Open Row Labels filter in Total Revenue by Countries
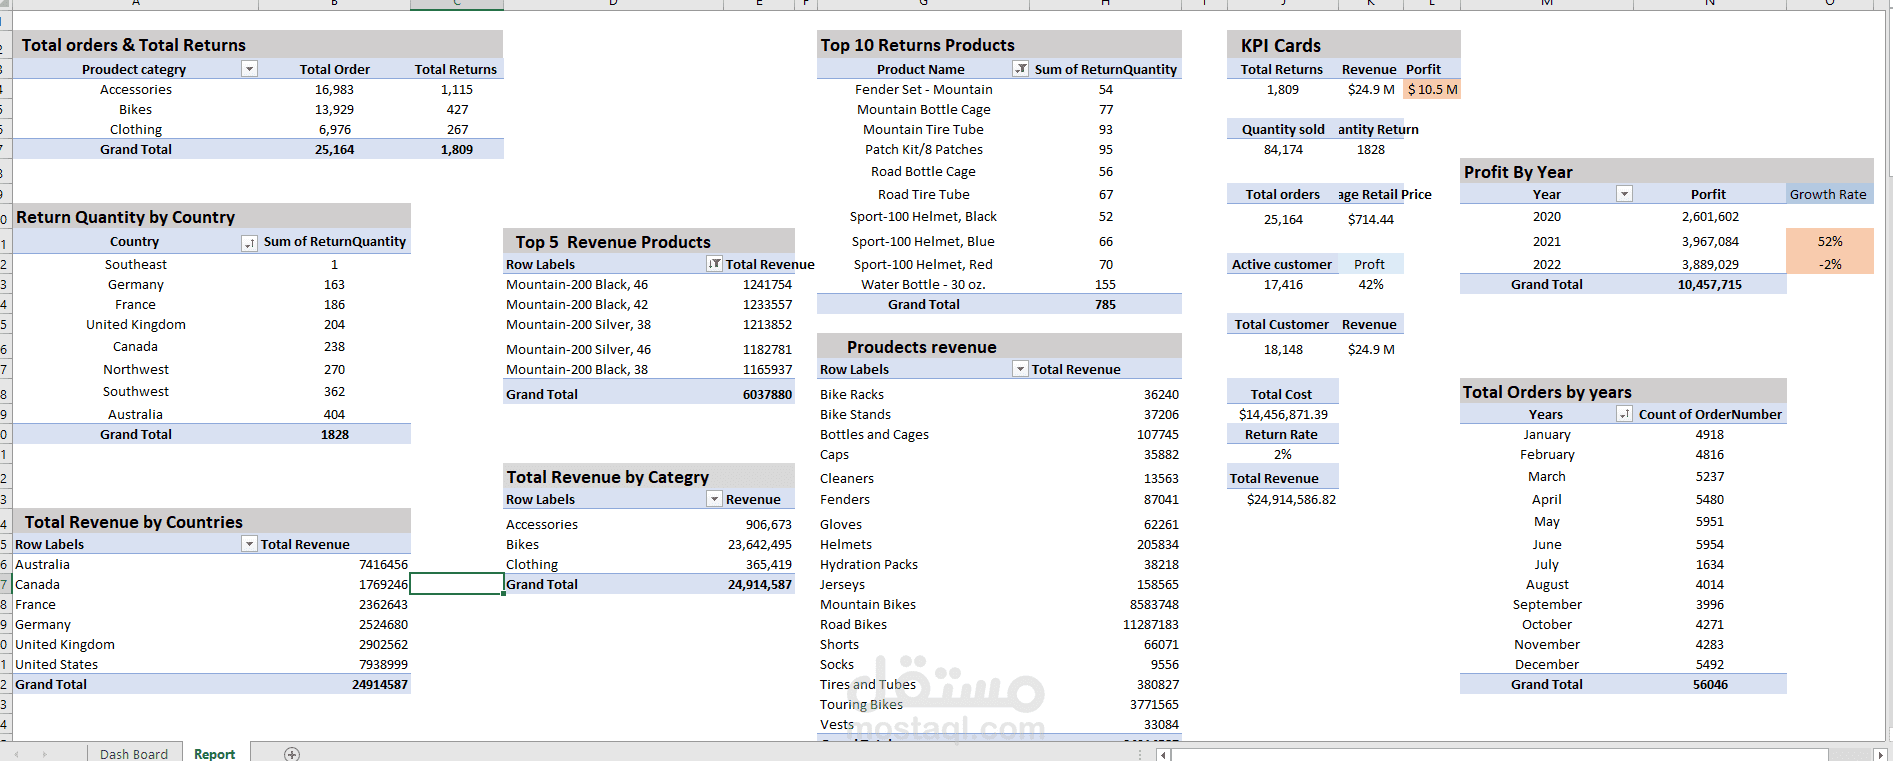The image size is (1893, 761). point(250,544)
